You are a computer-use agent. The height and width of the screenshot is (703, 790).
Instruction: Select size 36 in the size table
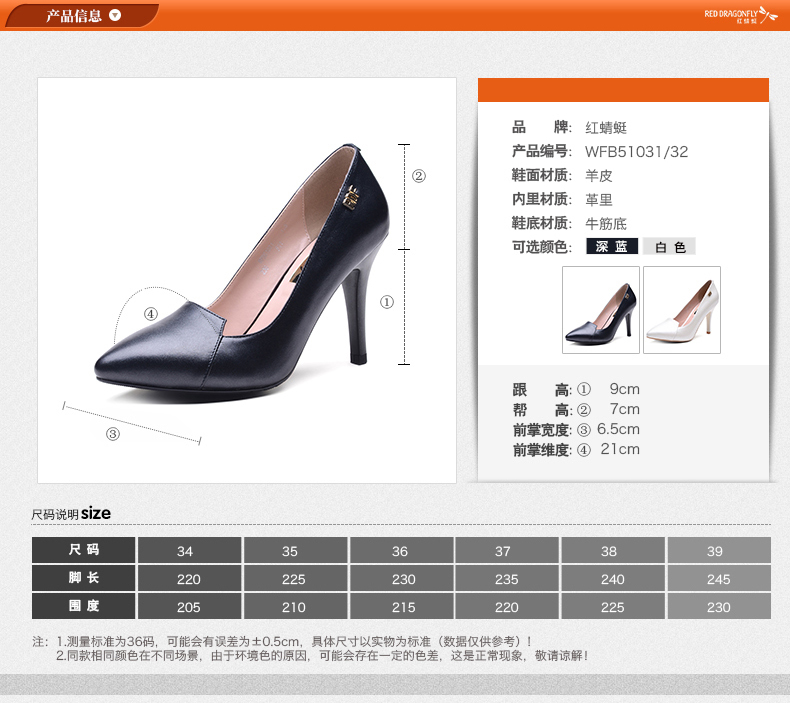400,550
